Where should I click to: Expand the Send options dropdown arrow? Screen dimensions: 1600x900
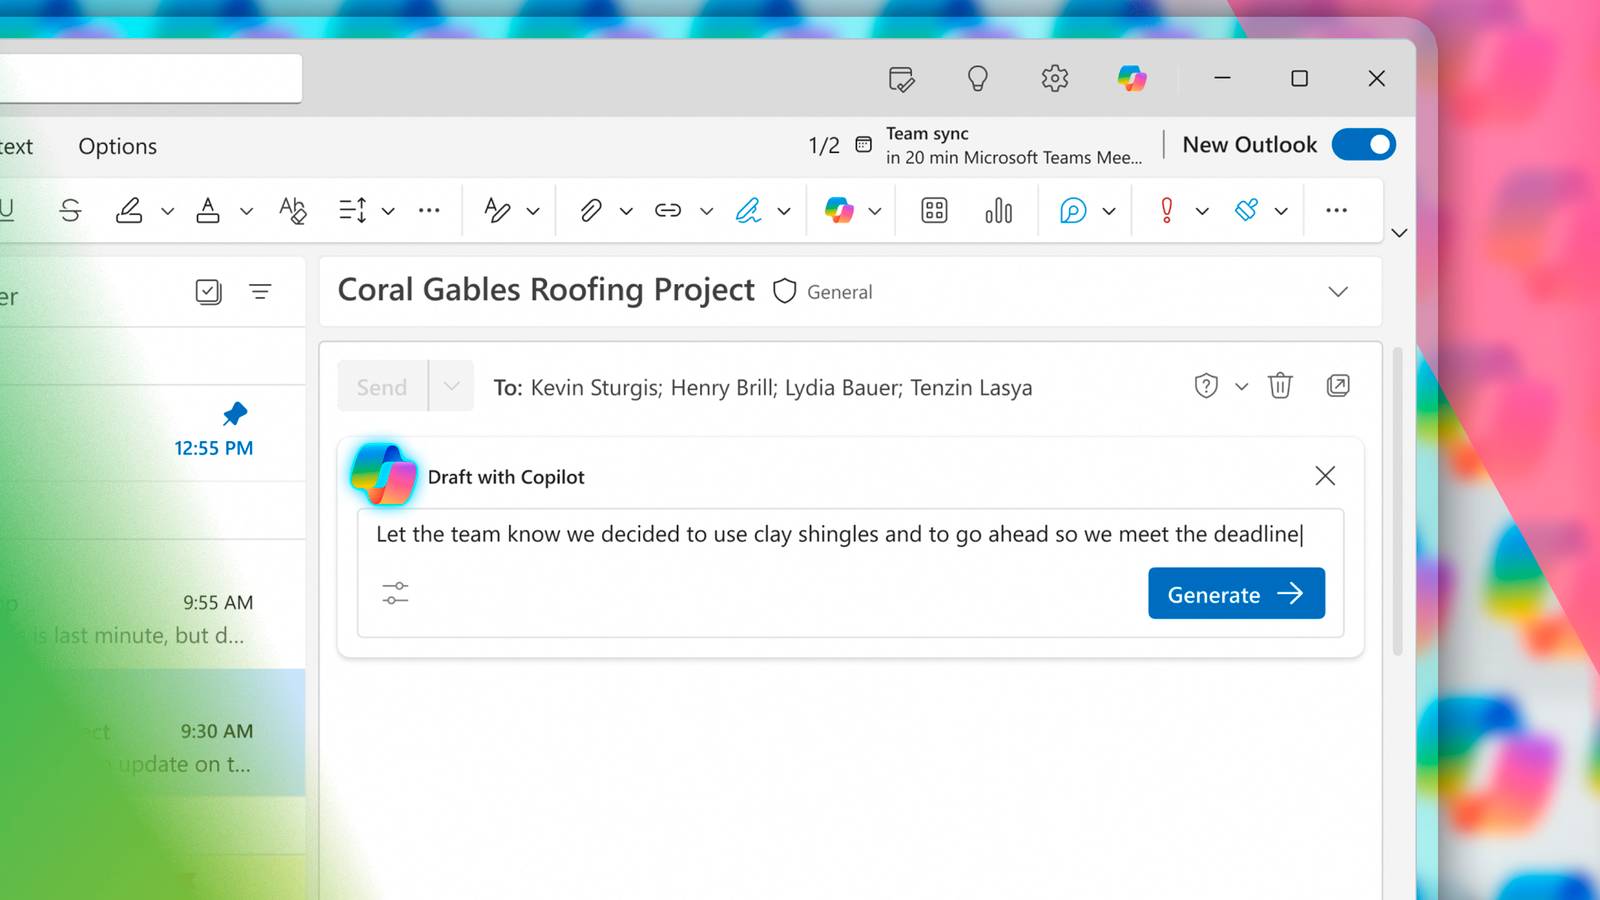tap(451, 387)
